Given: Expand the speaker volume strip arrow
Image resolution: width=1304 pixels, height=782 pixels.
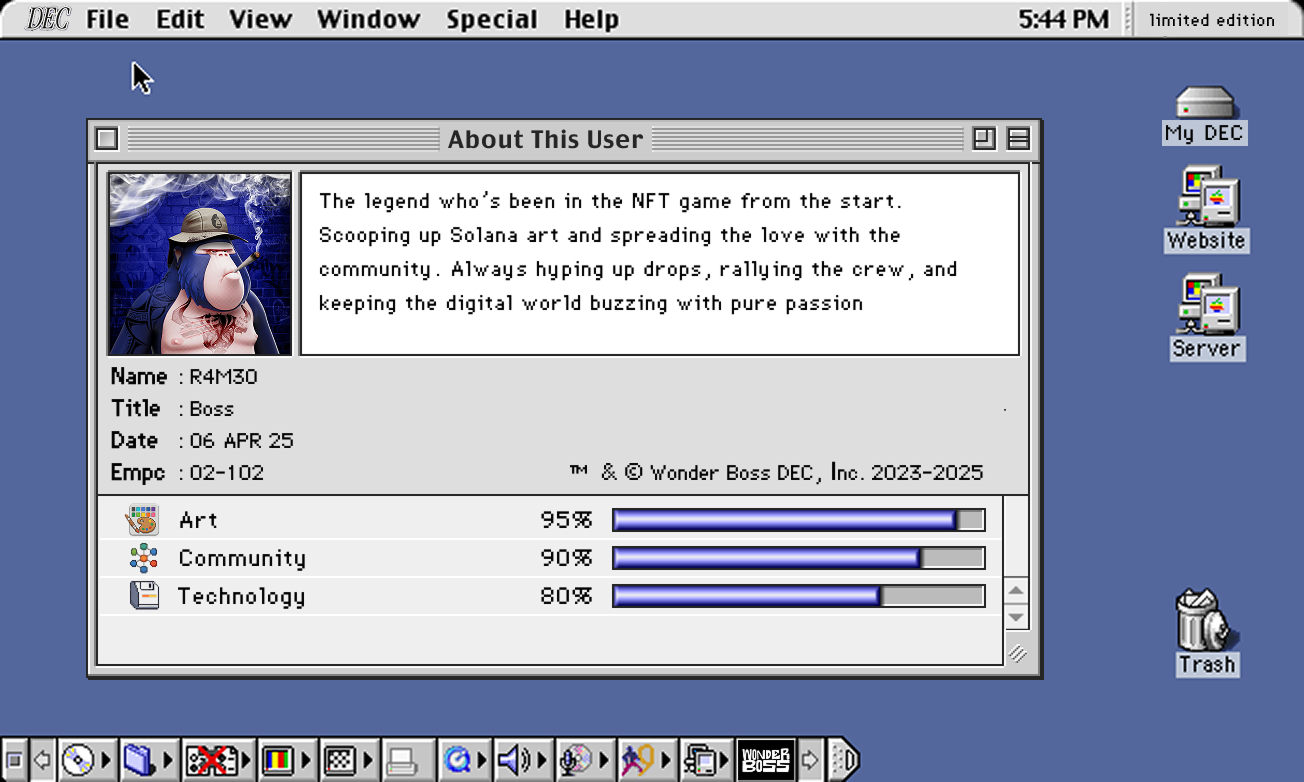Looking at the screenshot, I should (x=543, y=761).
